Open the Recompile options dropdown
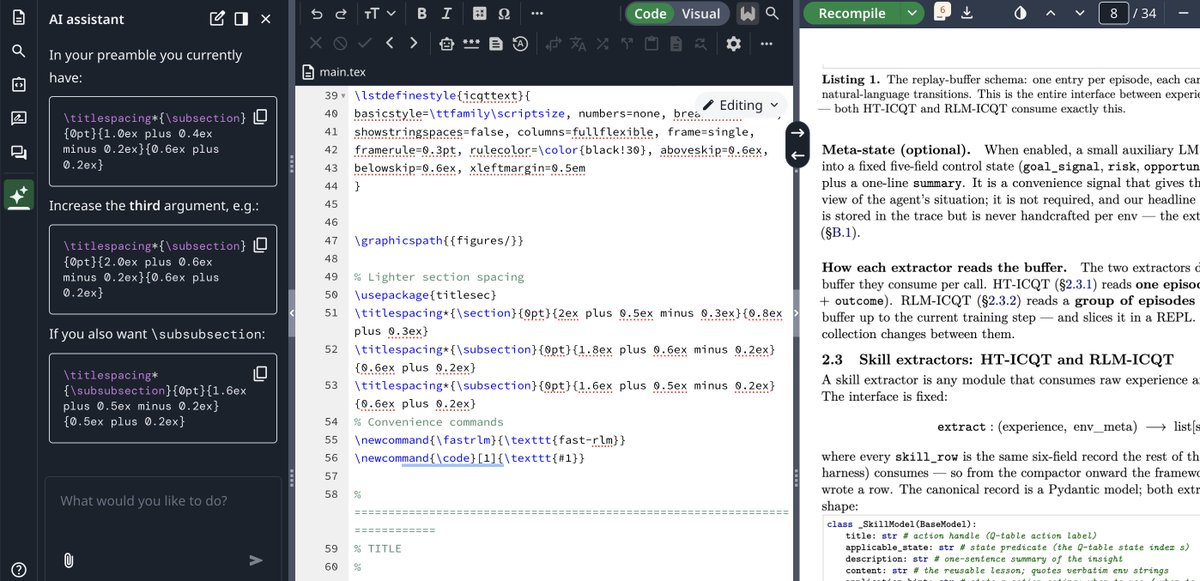Viewport: 1200px width, 581px height. pyautogui.click(x=911, y=13)
